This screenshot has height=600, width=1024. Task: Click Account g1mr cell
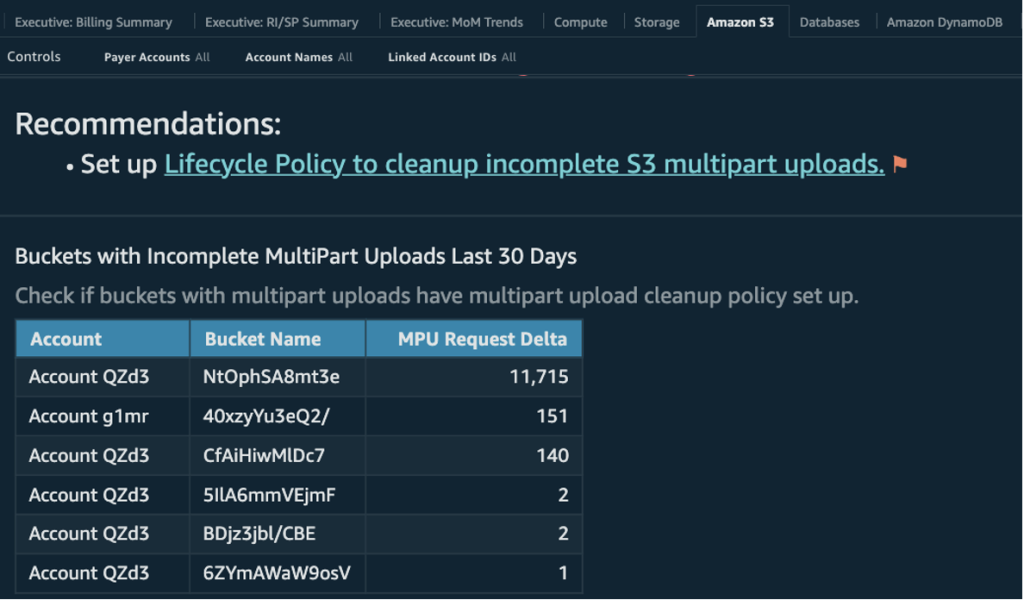tap(103, 416)
